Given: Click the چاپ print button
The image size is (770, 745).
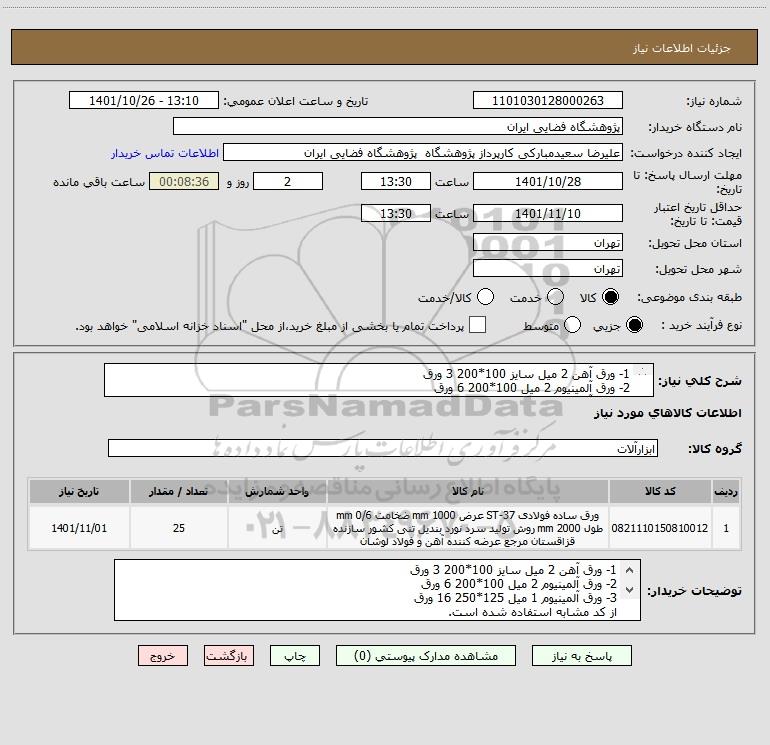Looking at the screenshot, I should click(295, 656).
